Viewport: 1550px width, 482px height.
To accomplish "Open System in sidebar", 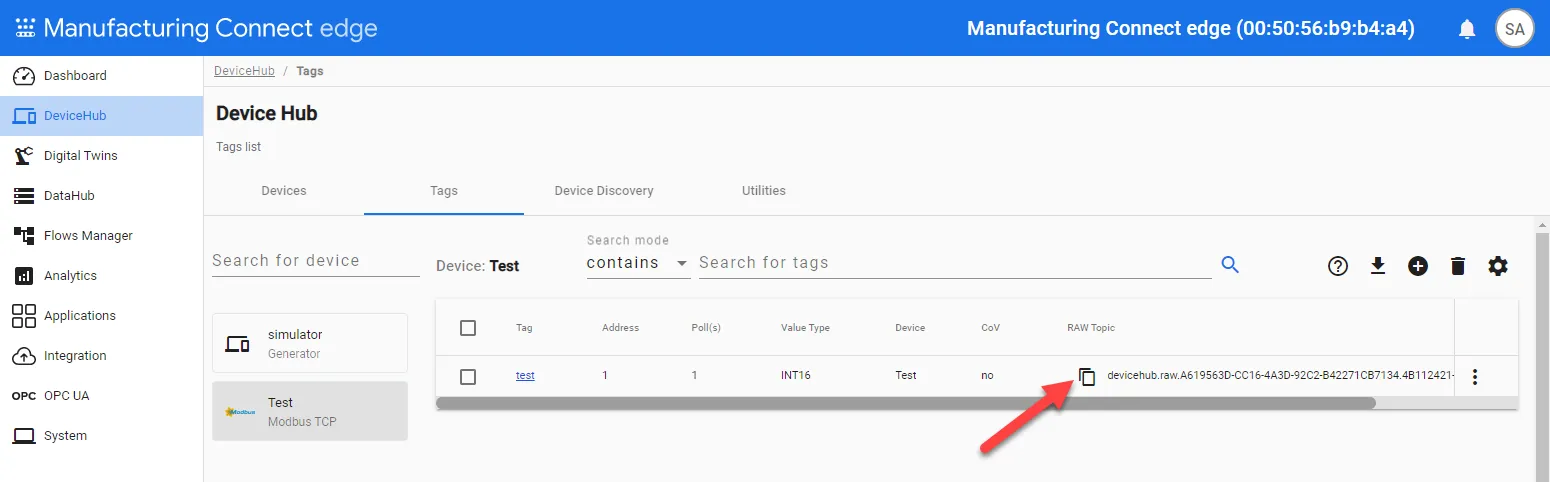I will click(101, 436).
